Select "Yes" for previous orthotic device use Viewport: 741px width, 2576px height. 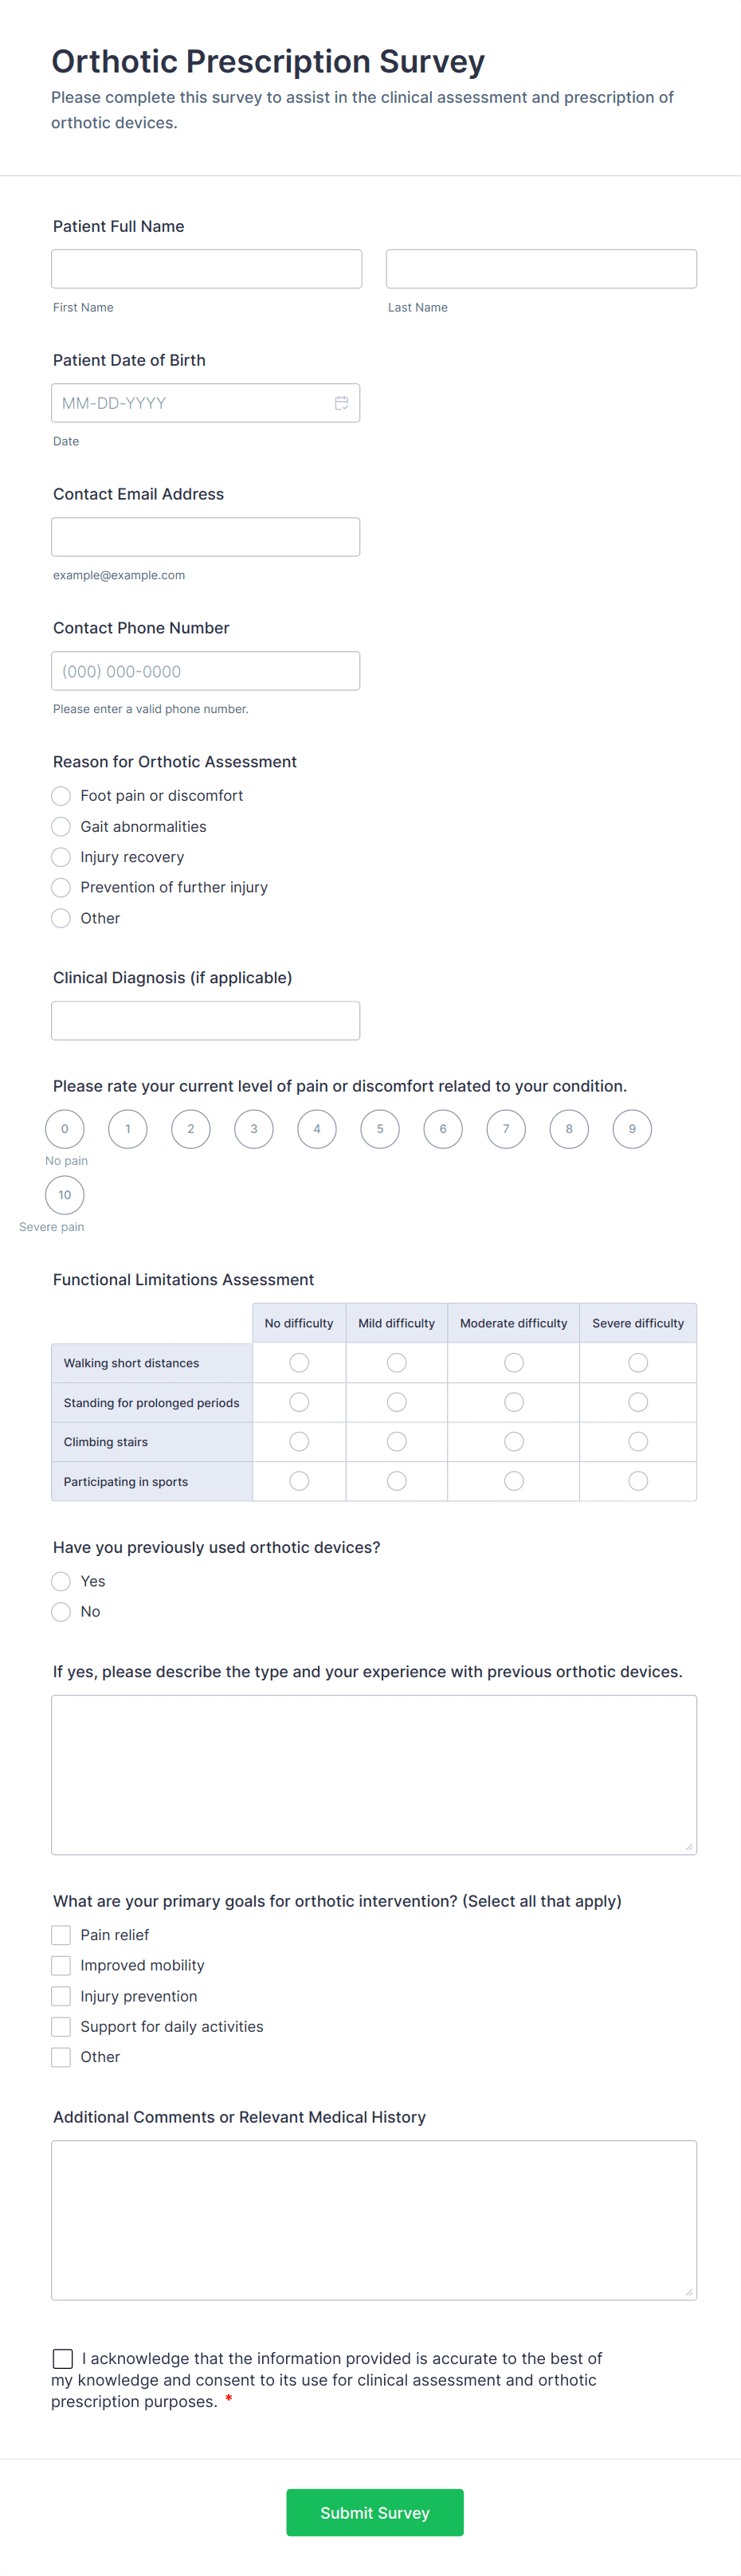click(x=60, y=1581)
